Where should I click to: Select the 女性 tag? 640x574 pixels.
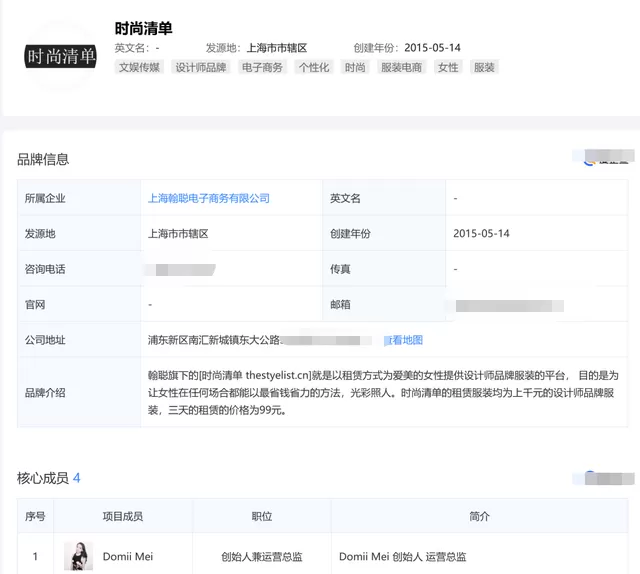(448, 67)
